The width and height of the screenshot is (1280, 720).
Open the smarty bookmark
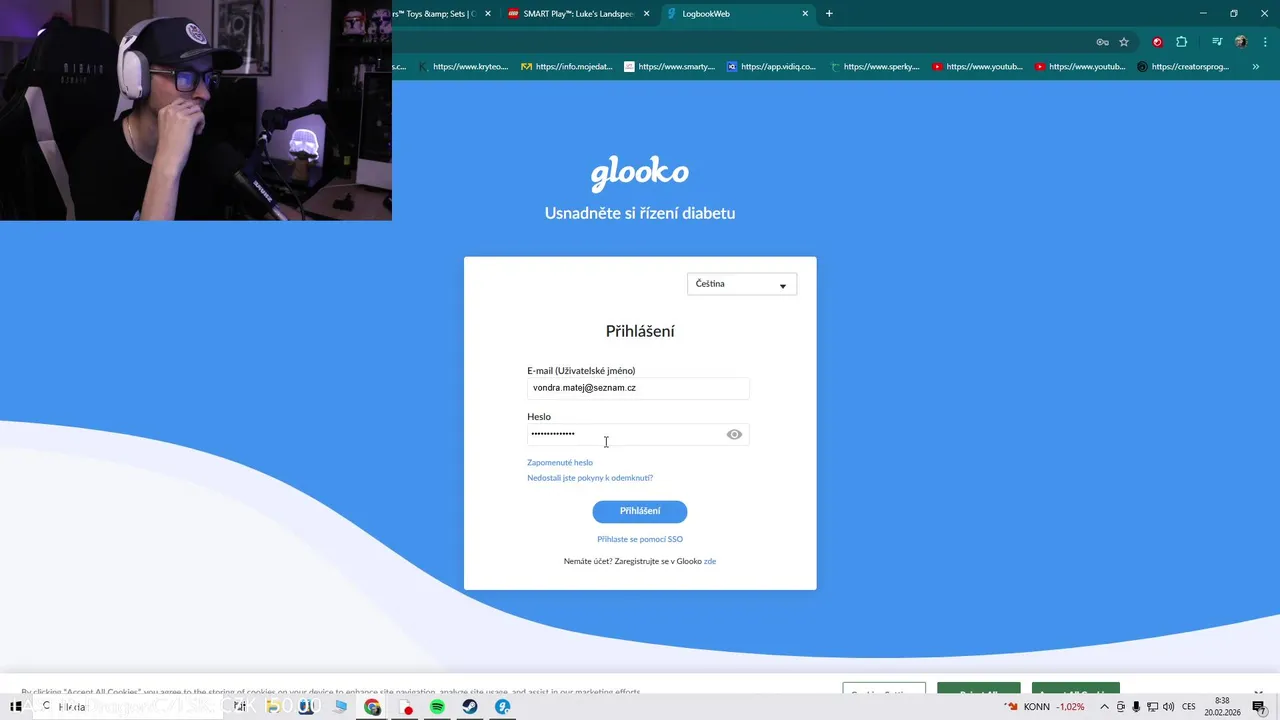[669, 67]
